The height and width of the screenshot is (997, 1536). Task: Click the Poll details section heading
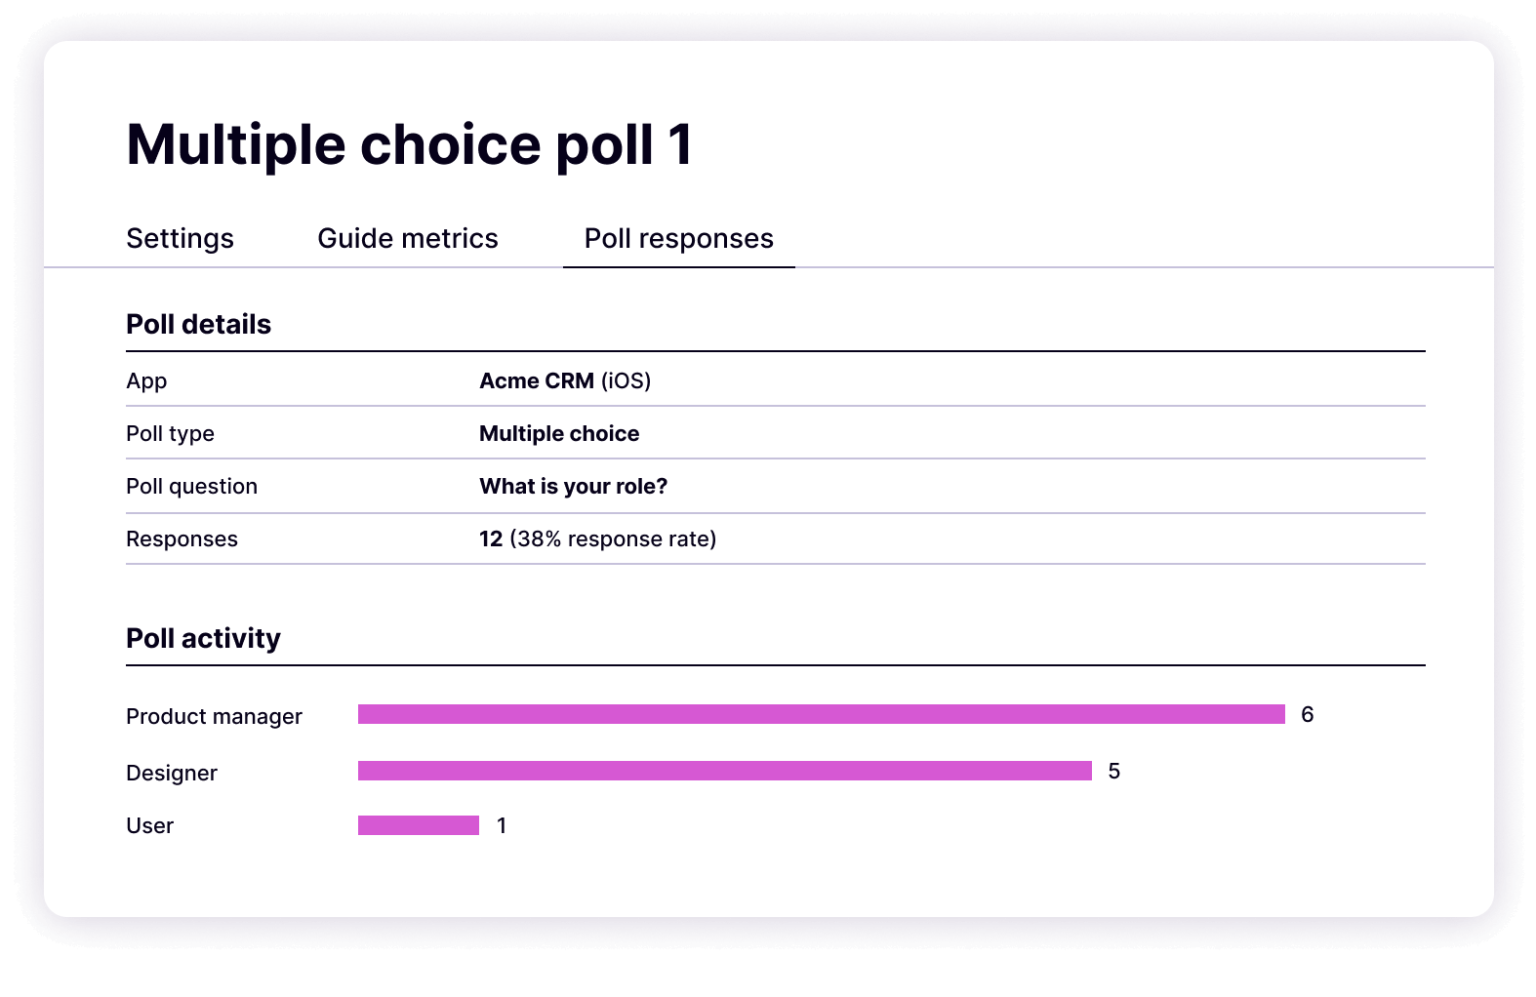pos(198,324)
